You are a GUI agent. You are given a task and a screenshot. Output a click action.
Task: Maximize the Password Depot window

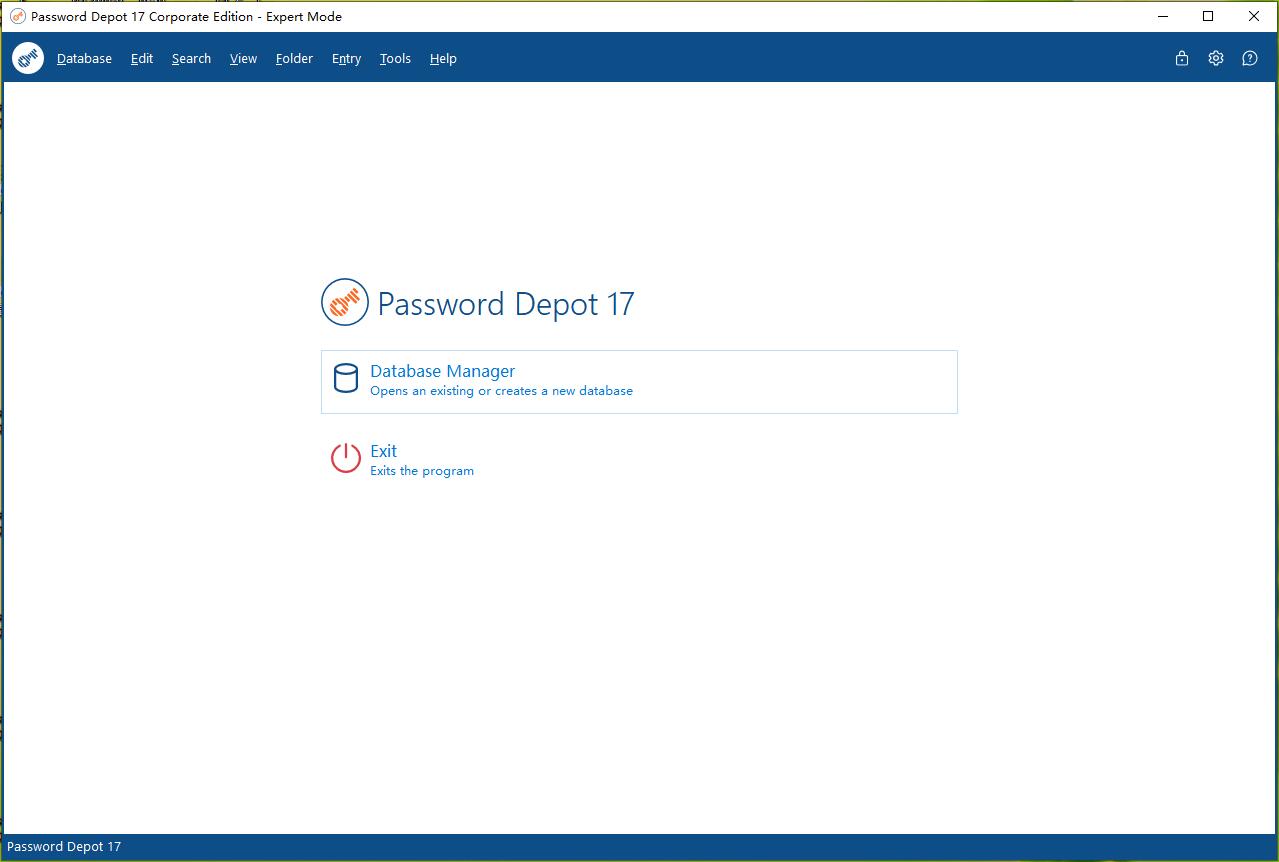tap(1208, 16)
